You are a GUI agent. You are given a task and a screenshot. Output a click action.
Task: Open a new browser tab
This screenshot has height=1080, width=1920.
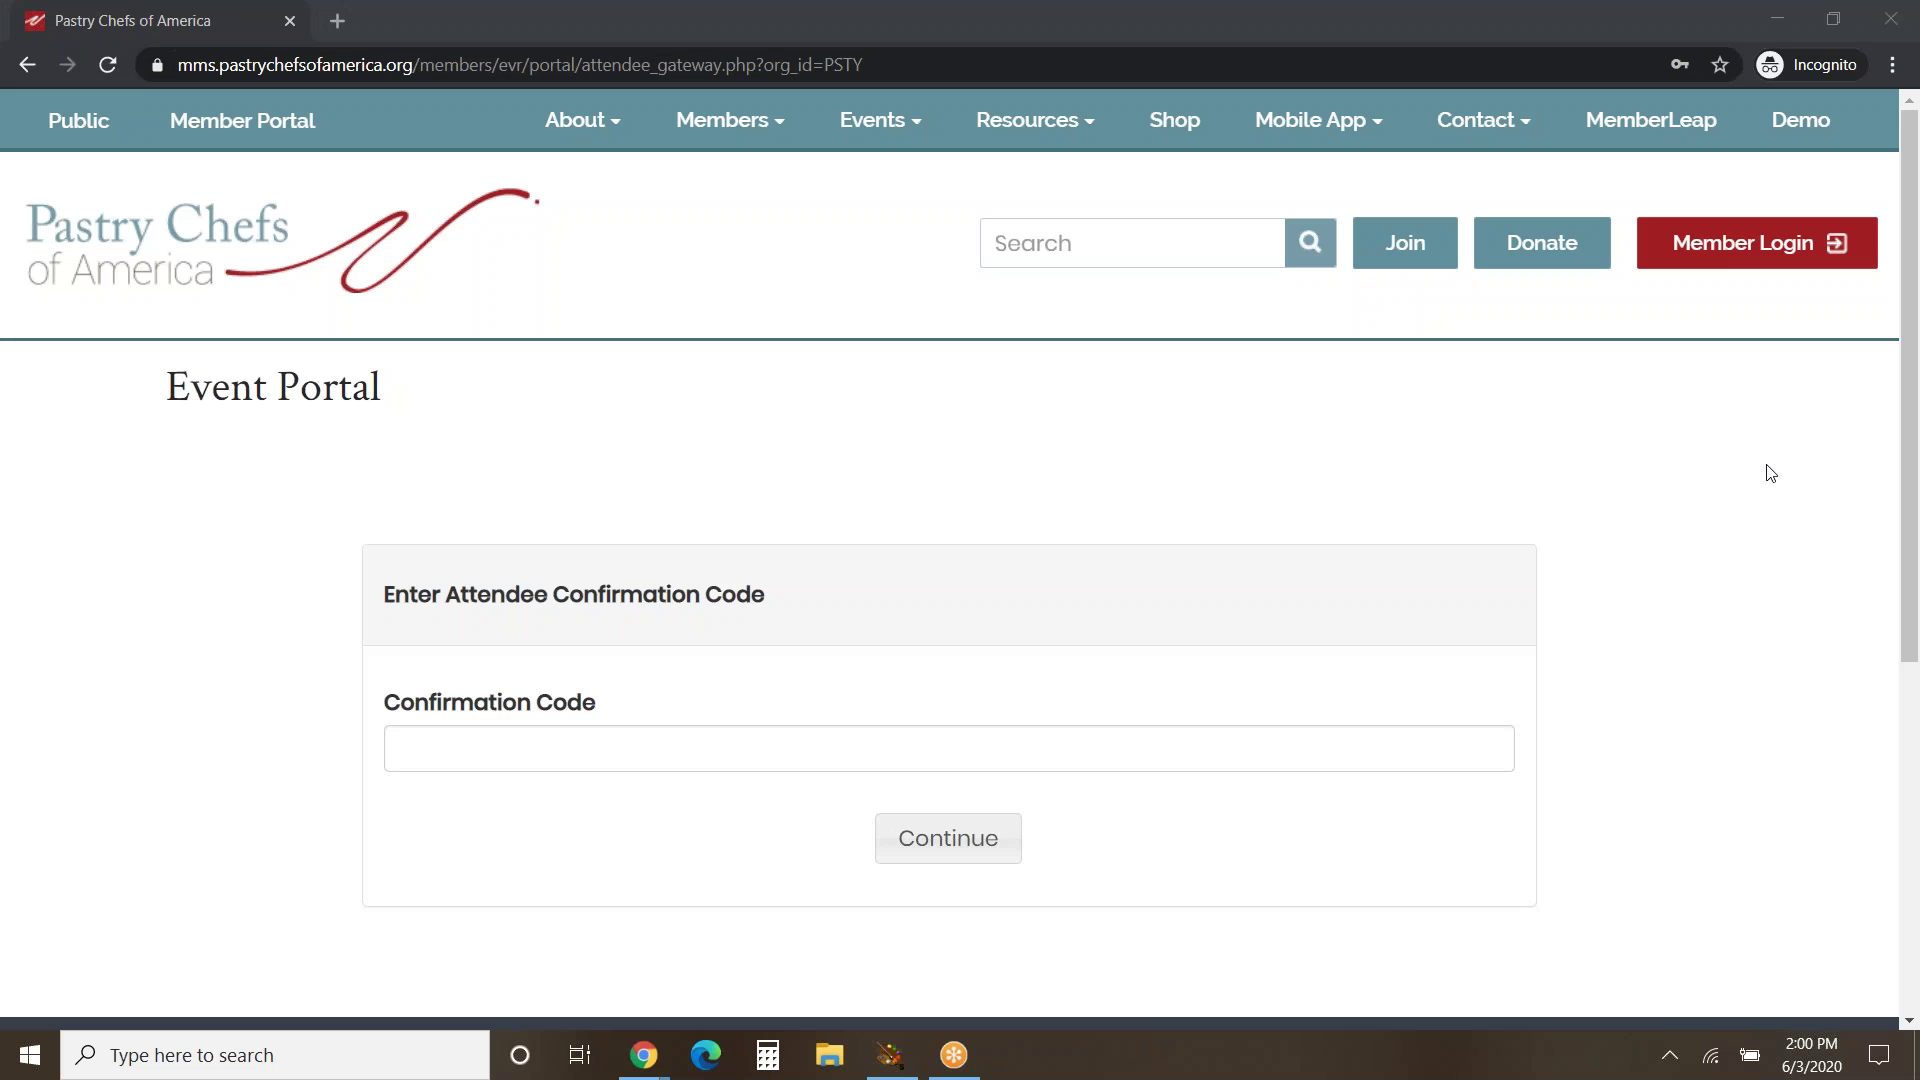pos(337,21)
